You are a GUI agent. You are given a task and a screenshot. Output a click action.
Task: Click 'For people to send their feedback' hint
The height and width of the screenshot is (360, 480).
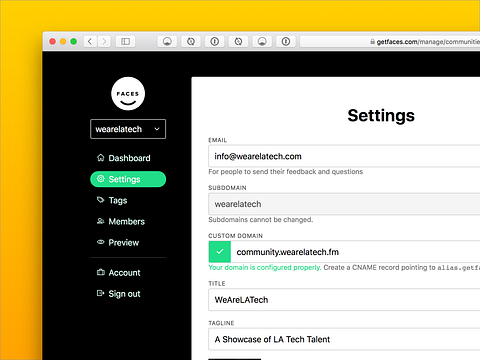[286, 172]
